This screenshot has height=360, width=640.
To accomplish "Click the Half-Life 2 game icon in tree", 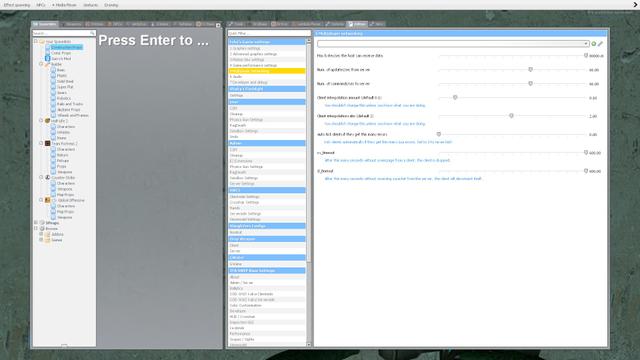I will pyautogui.click(x=47, y=121).
